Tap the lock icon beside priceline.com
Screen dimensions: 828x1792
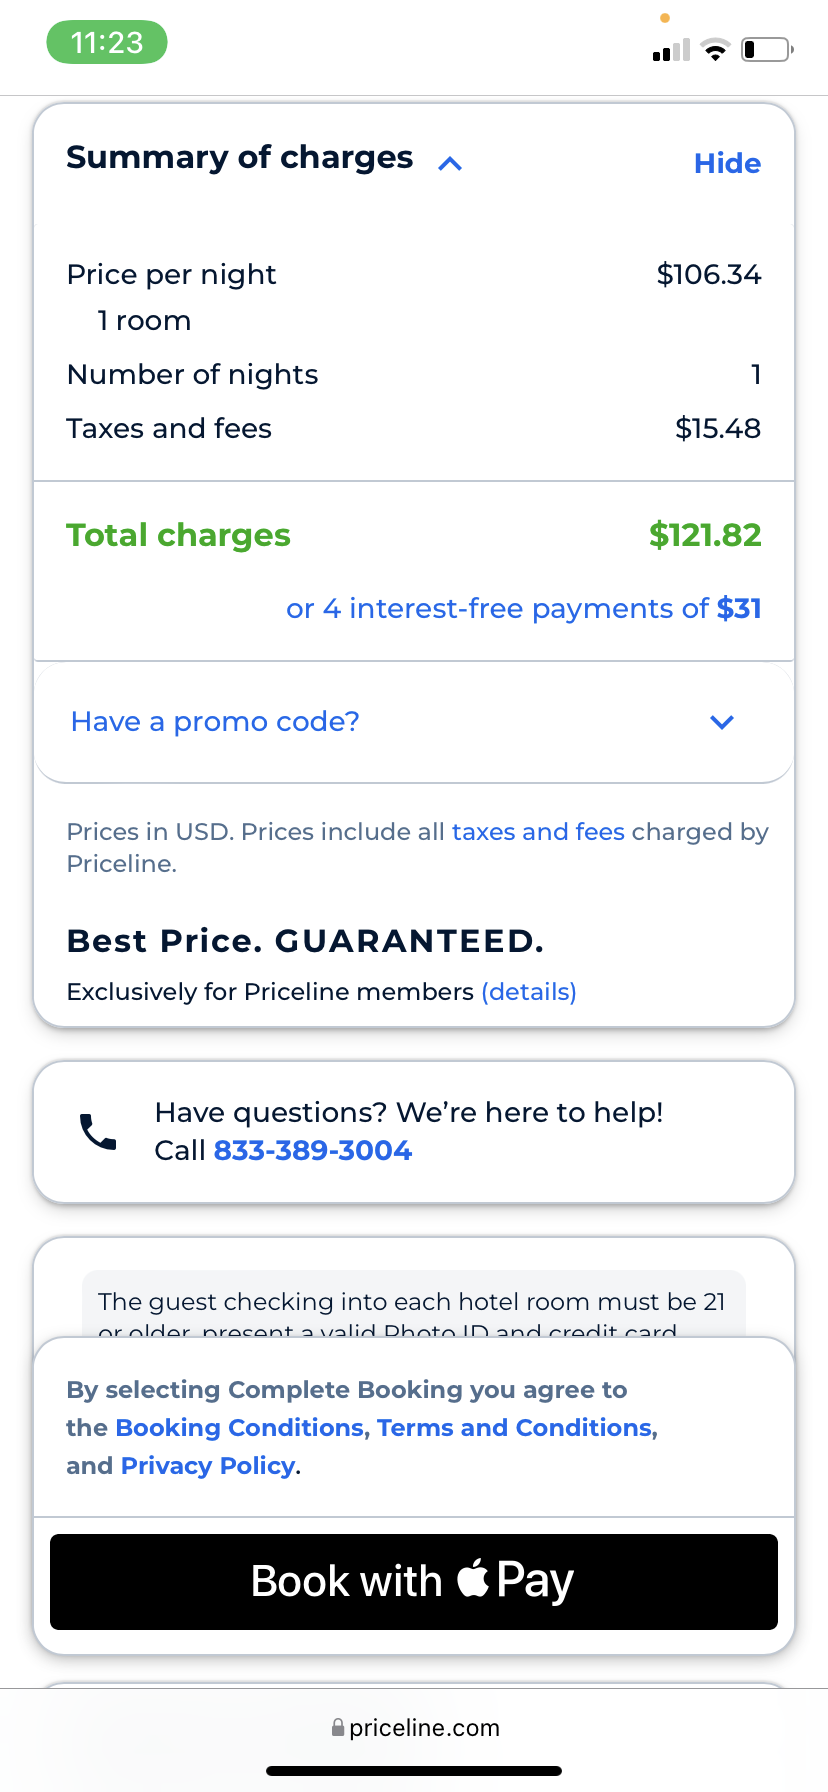coord(338,1728)
